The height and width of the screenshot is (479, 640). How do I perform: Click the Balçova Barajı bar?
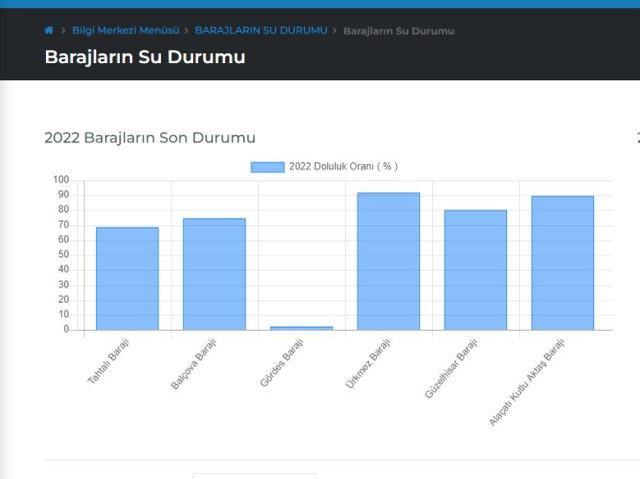tap(214, 274)
